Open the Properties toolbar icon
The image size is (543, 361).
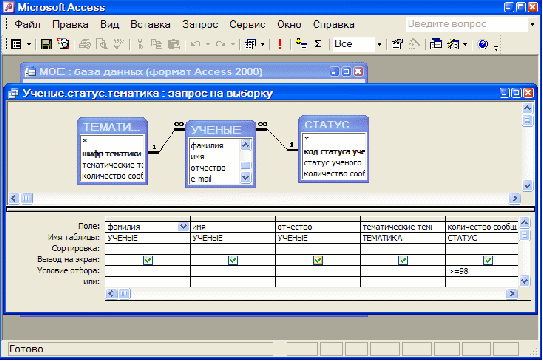[397, 44]
